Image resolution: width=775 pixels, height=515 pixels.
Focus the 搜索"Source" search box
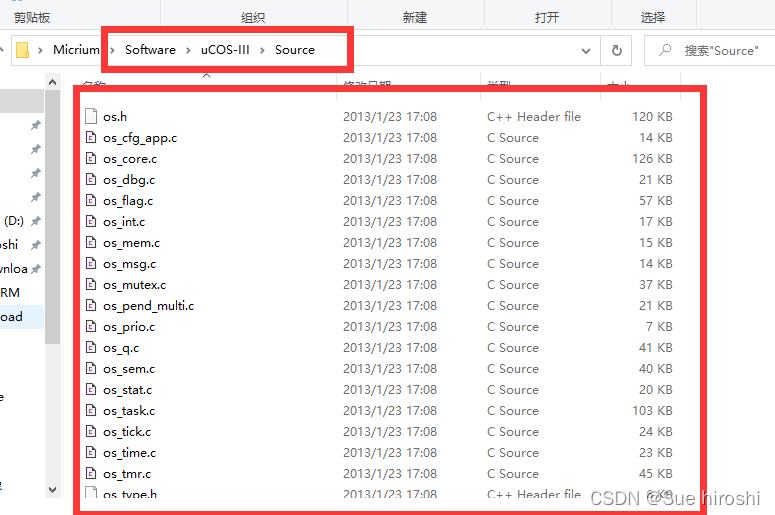pyautogui.click(x=711, y=50)
